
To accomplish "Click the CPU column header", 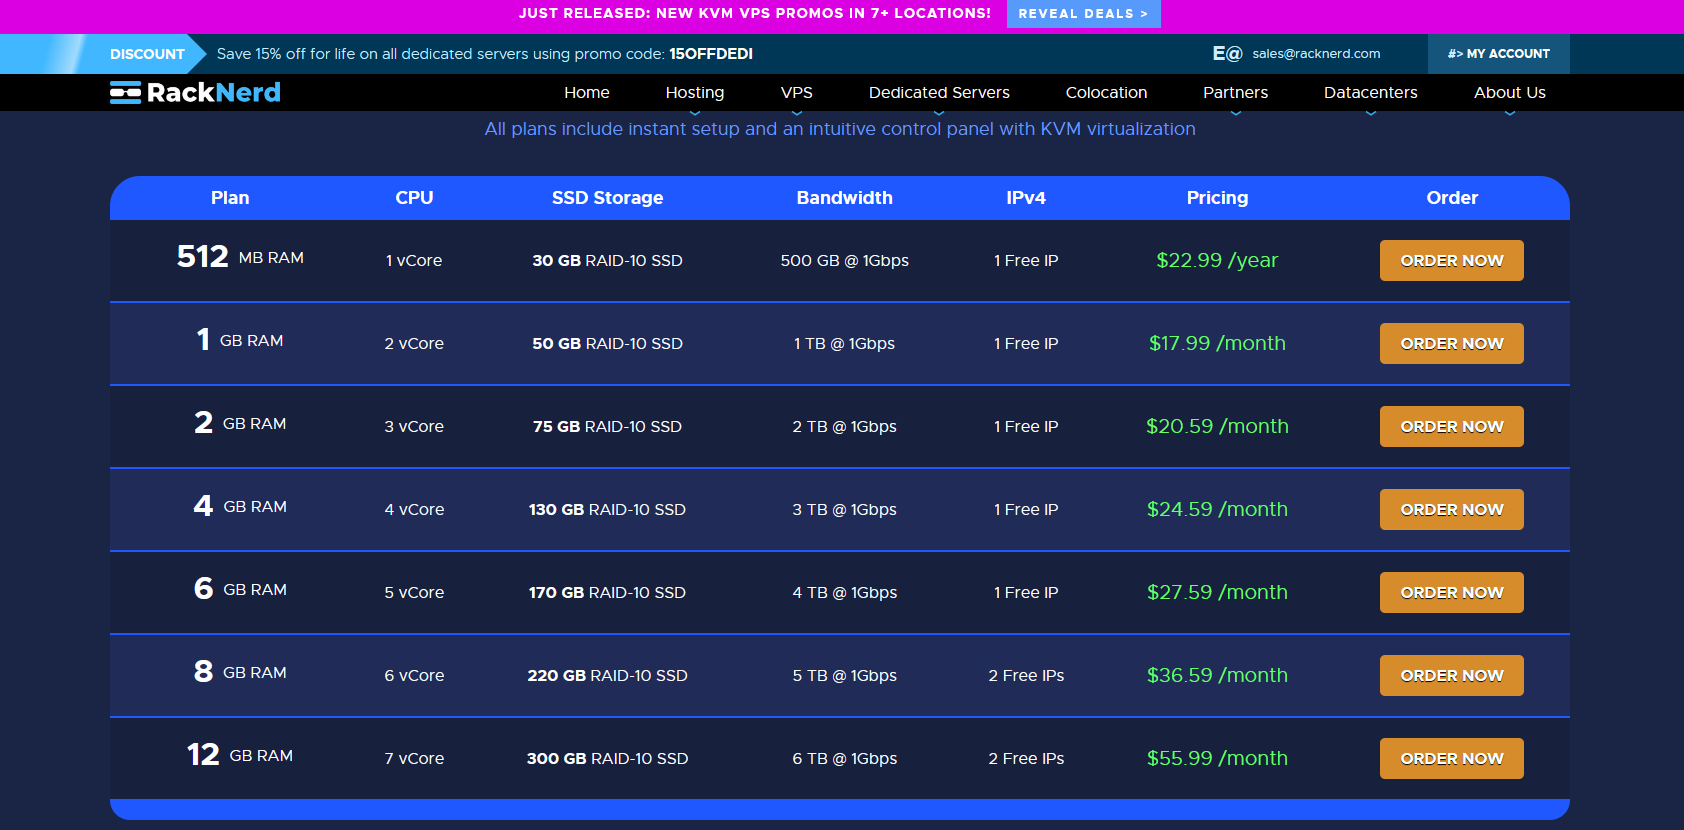I will click(x=414, y=198).
